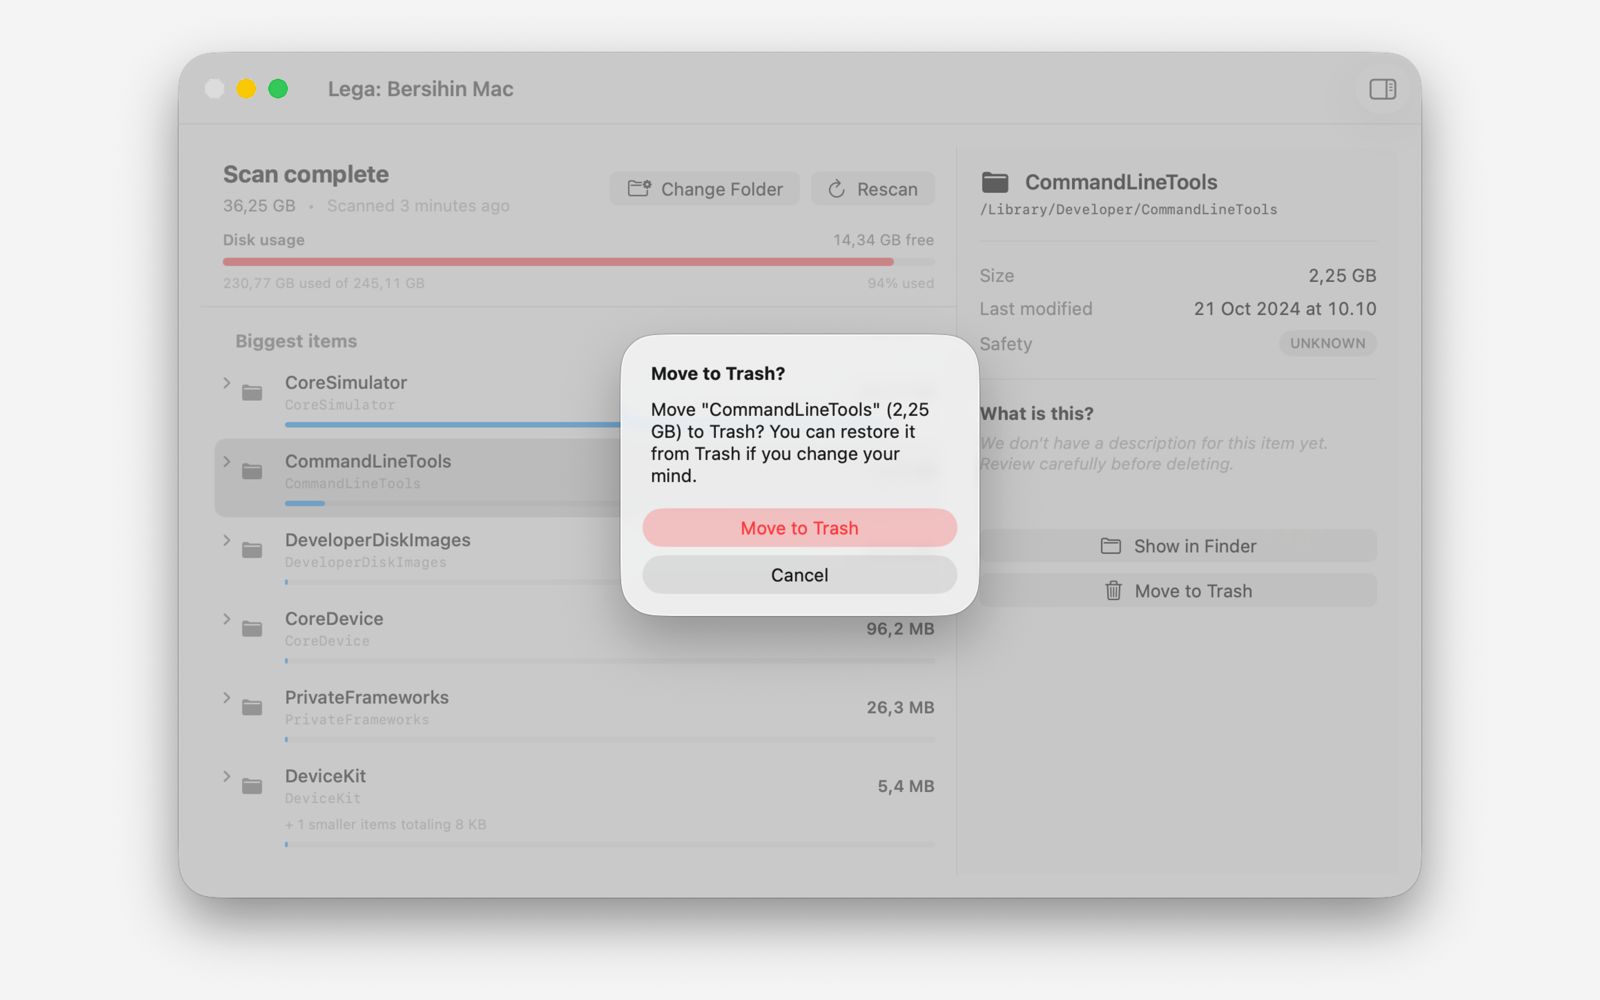The image size is (1600, 1000).
Task: Click the UNKNOWN safety badge
Action: click(x=1327, y=343)
